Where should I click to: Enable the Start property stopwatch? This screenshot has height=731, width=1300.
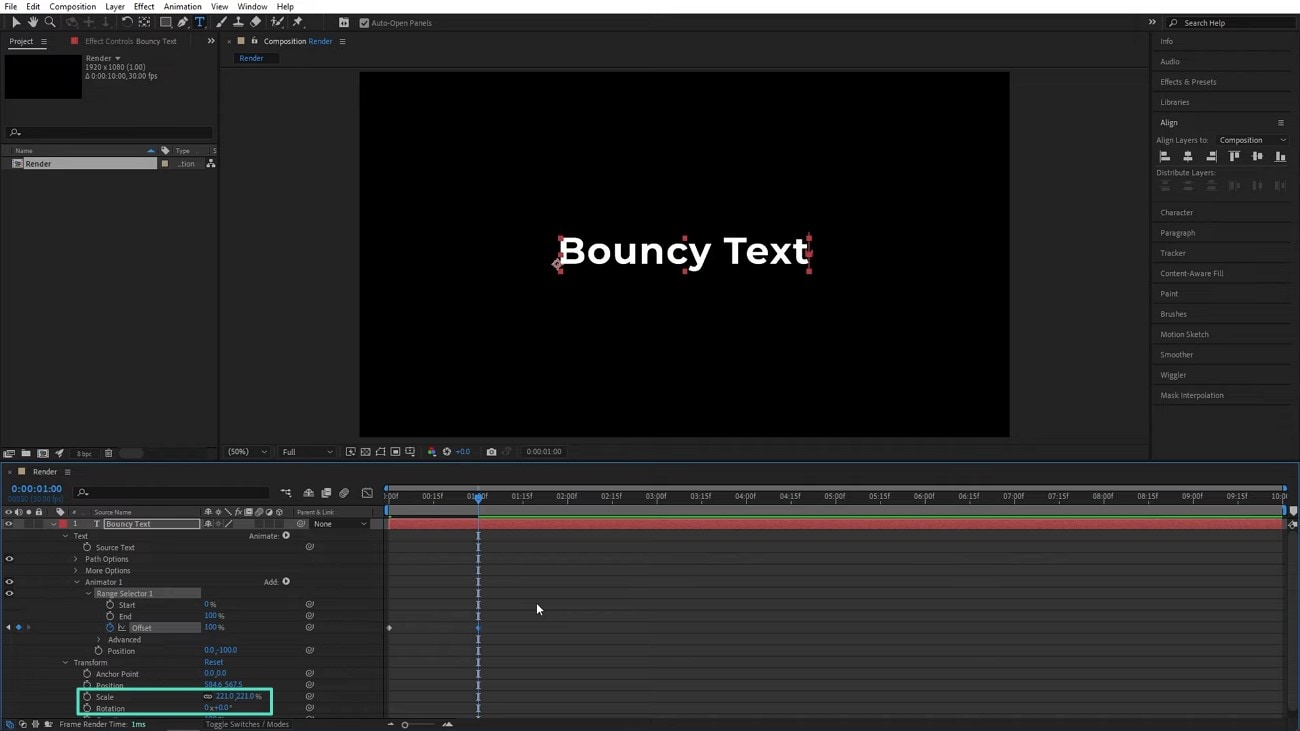click(110, 605)
